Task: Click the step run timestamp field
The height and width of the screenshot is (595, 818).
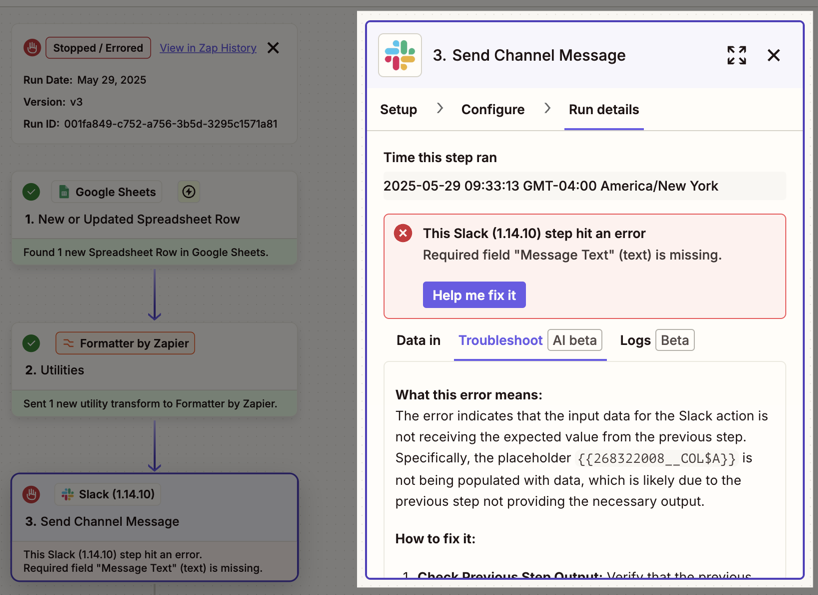Action: [584, 186]
